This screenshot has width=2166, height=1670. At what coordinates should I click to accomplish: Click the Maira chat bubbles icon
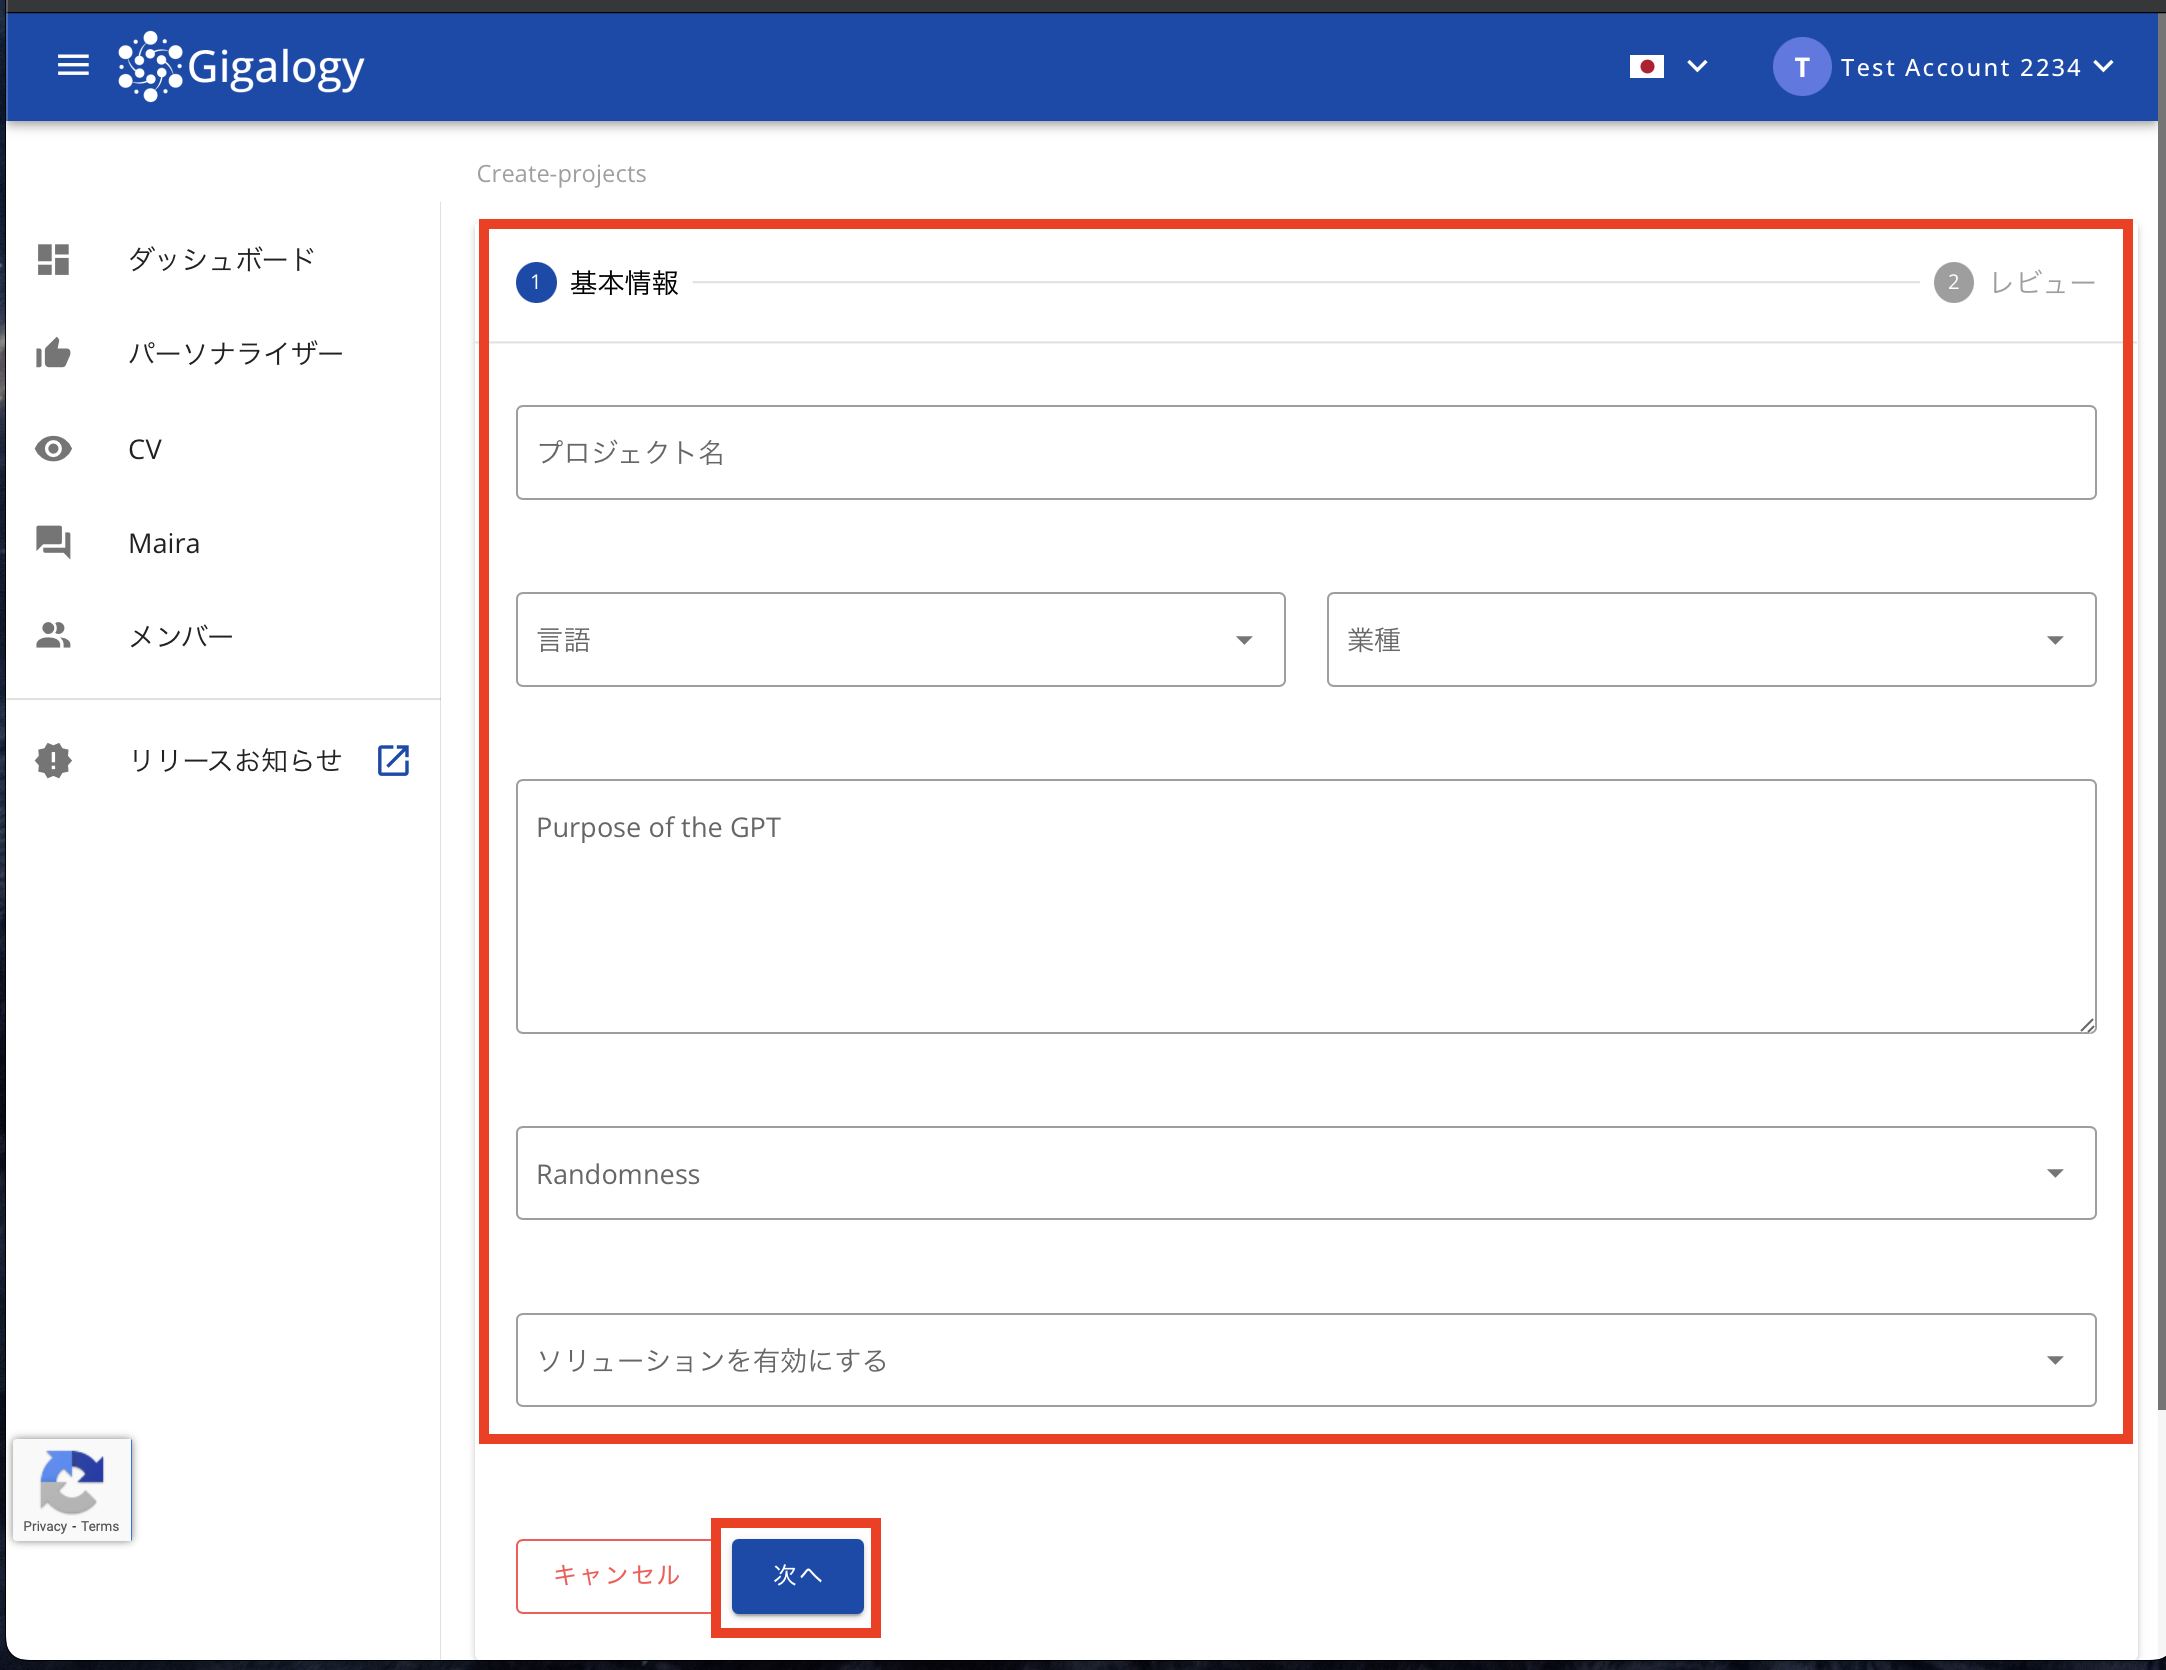53,542
